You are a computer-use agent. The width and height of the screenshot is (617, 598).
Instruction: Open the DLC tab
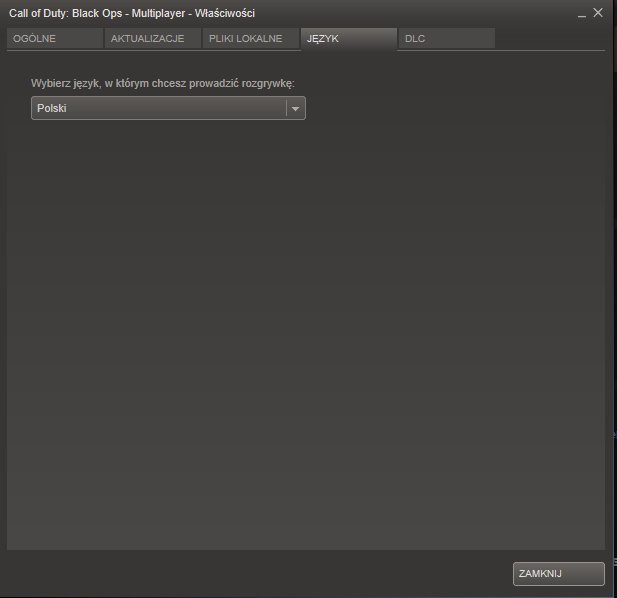click(447, 39)
